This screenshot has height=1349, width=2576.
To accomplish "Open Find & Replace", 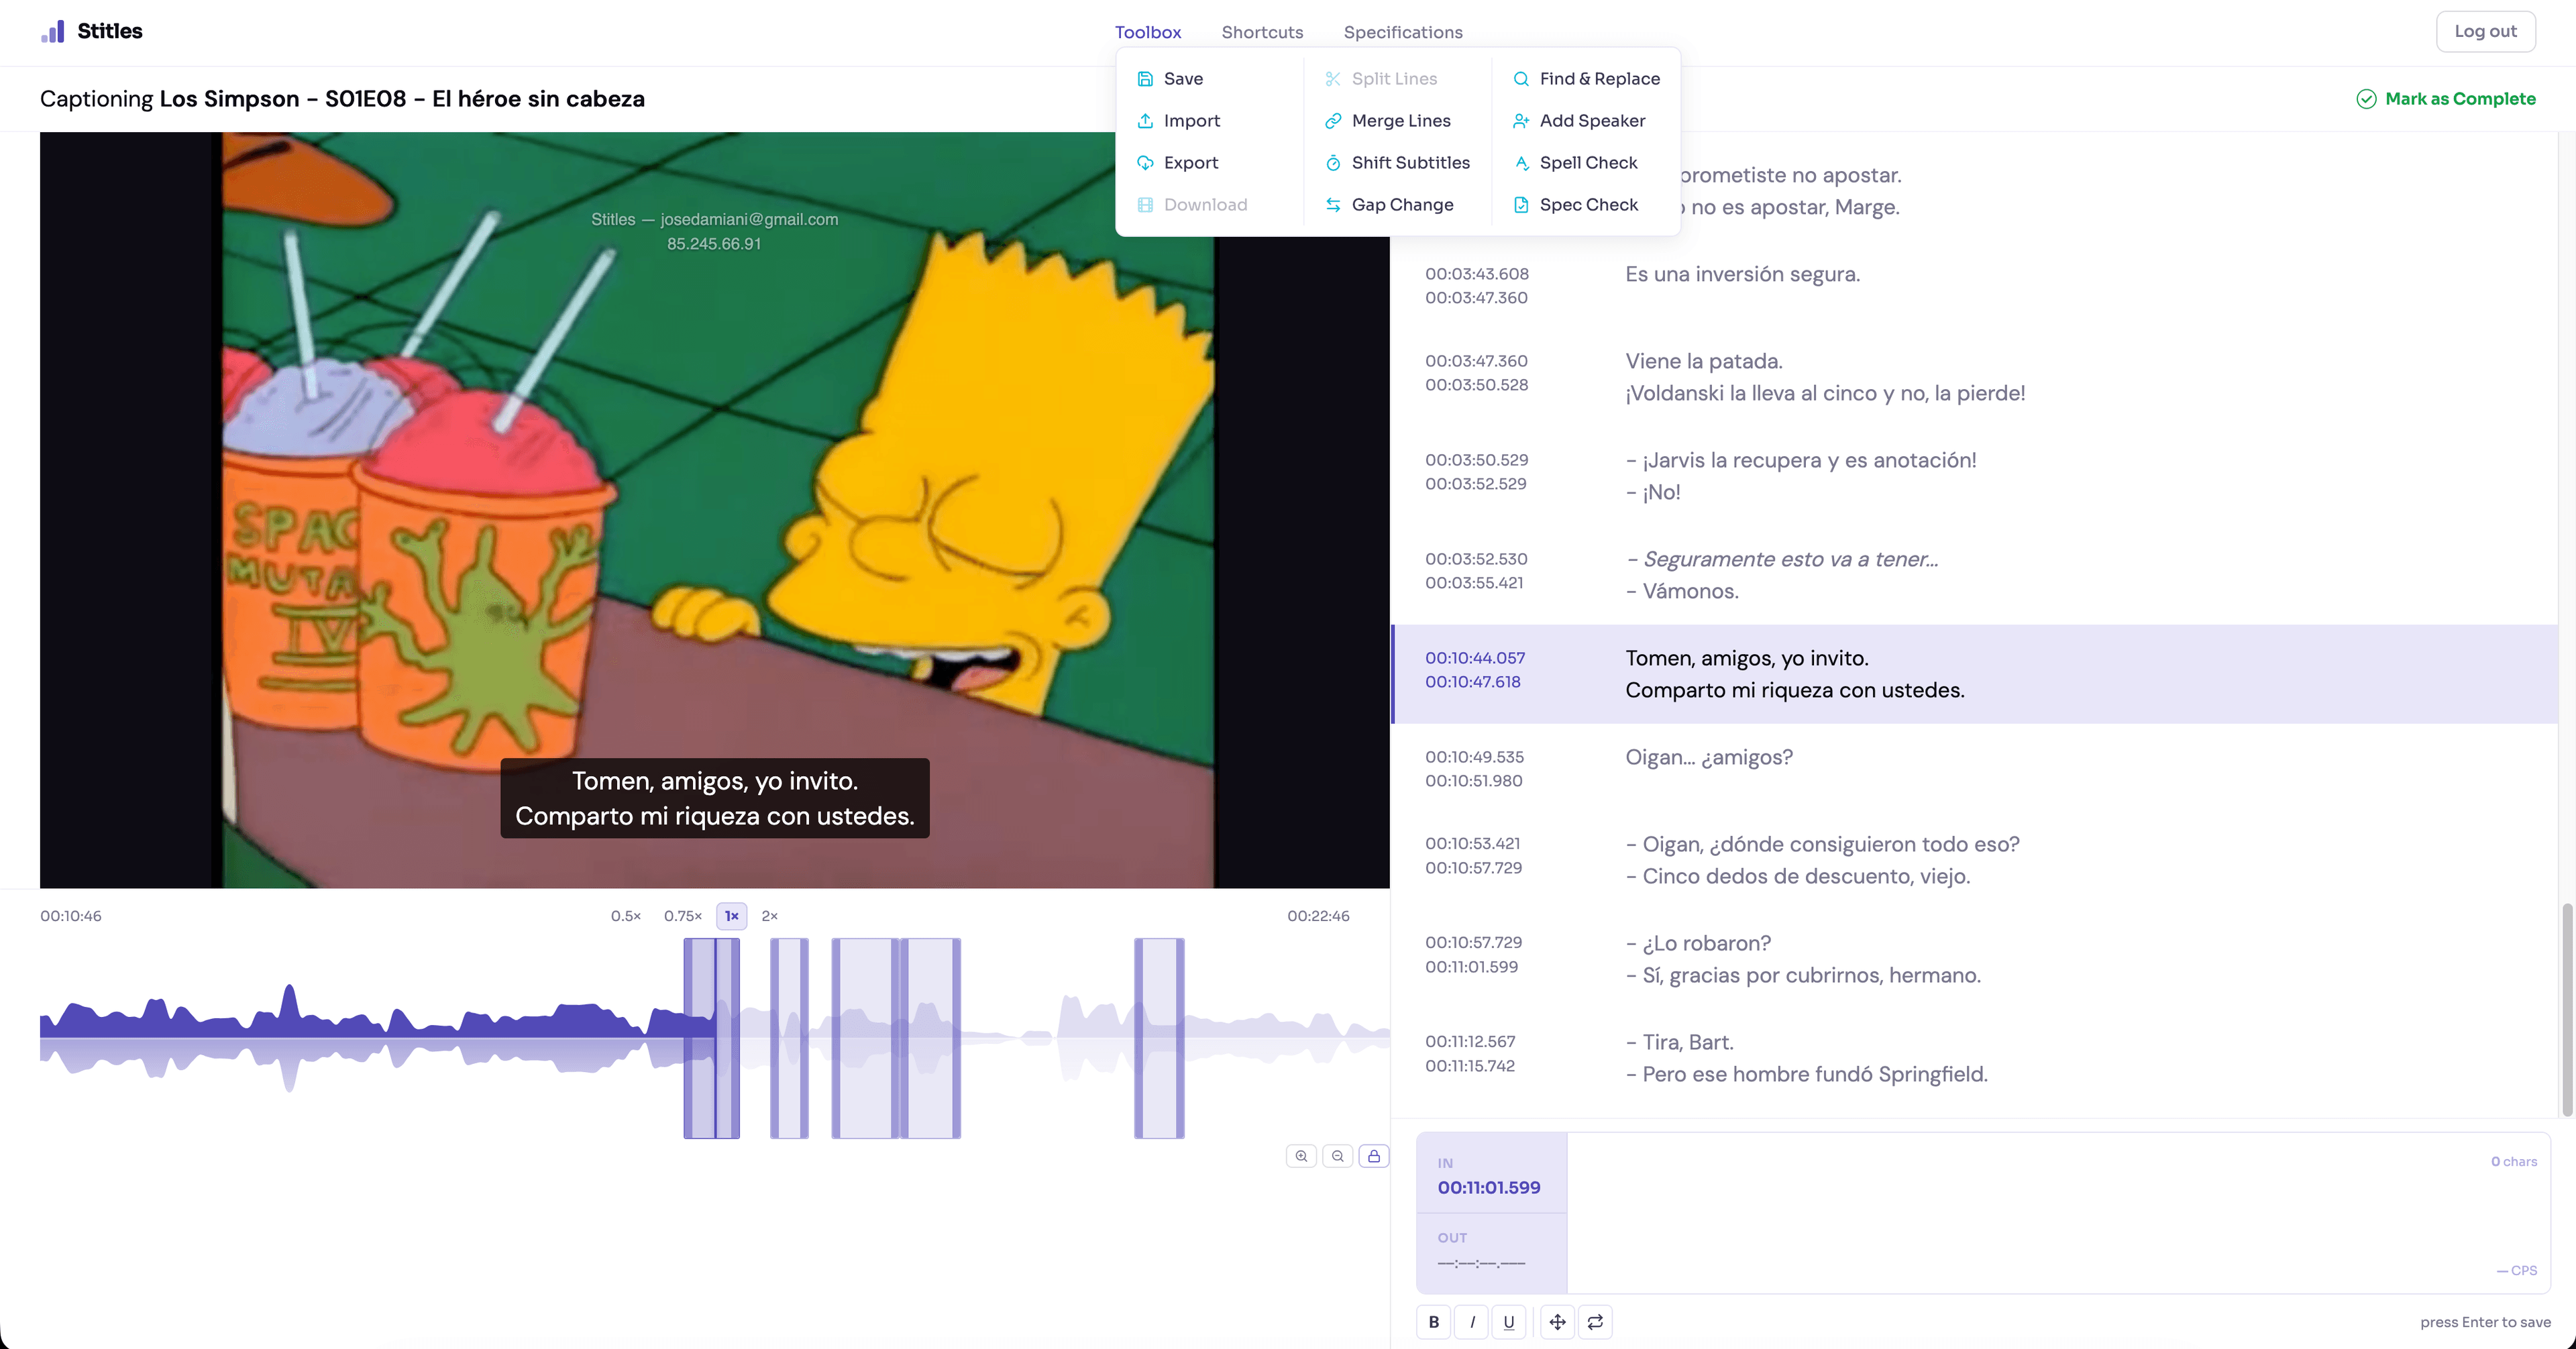I will pyautogui.click(x=1587, y=79).
